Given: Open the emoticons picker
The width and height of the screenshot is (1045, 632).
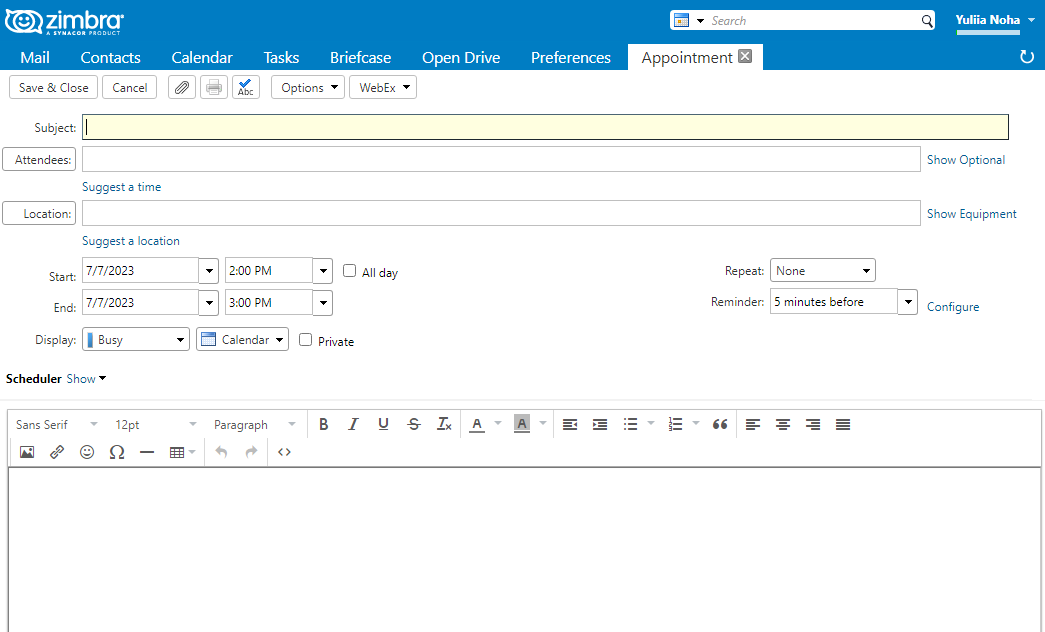Looking at the screenshot, I should coord(87,452).
